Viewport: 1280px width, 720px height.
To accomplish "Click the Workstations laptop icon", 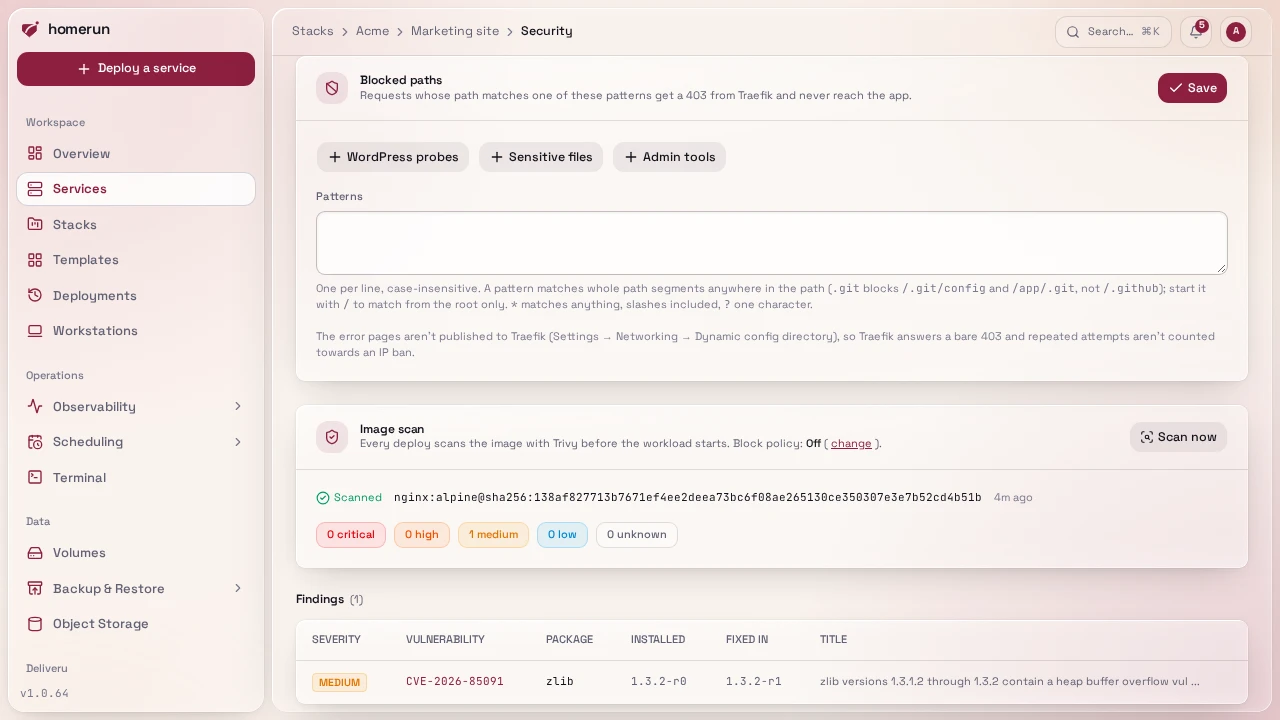I will pos(35,331).
